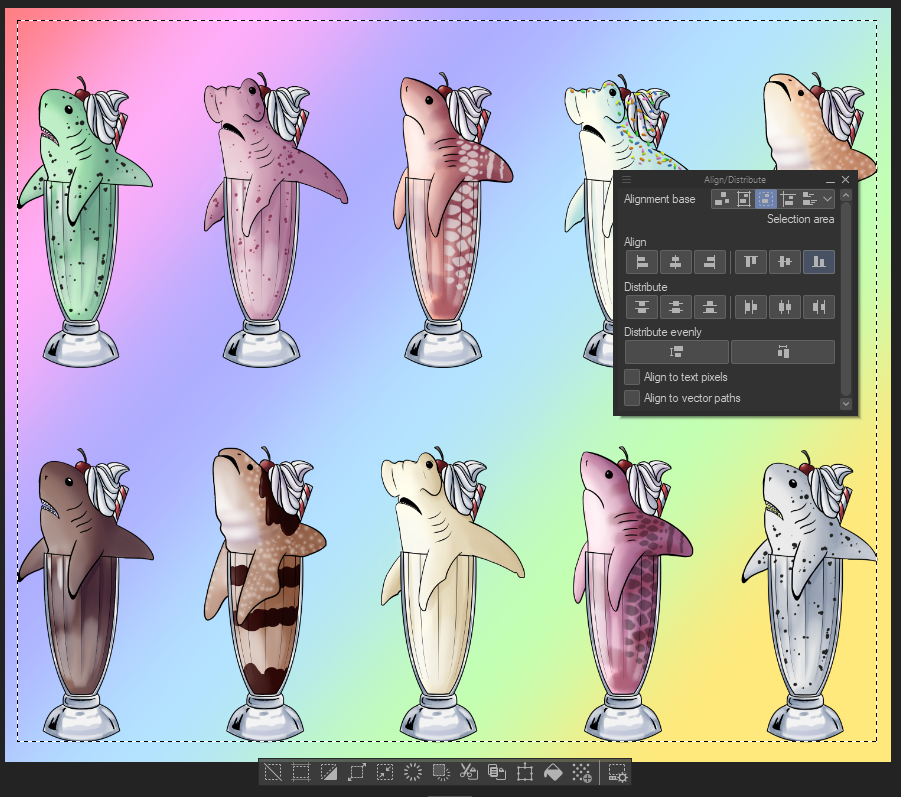Click the mint green shark milkshake artwork
The height and width of the screenshot is (797, 901).
(x=83, y=221)
